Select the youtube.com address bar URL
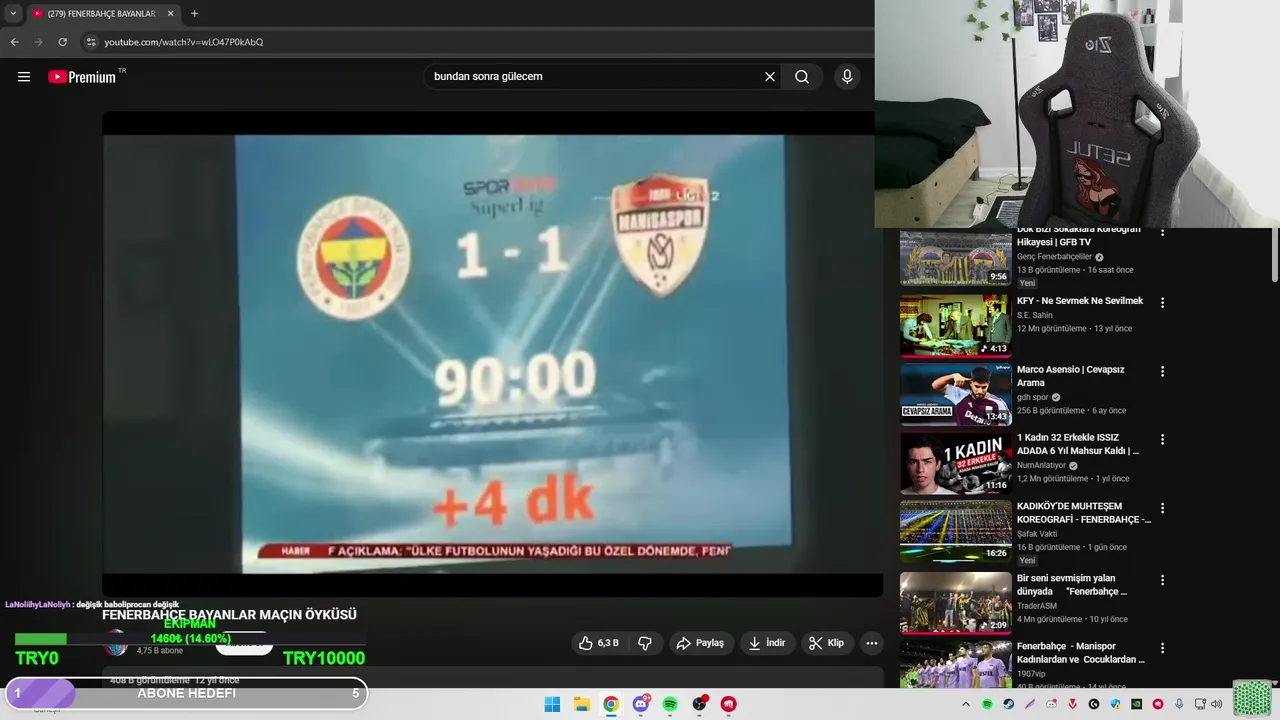The width and height of the screenshot is (1280, 720). [x=184, y=42]
